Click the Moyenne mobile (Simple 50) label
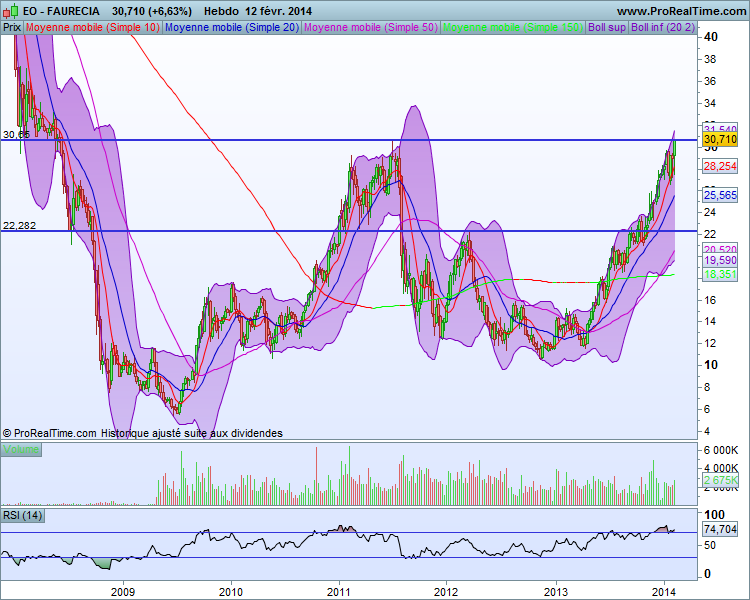 click(371, 27)
